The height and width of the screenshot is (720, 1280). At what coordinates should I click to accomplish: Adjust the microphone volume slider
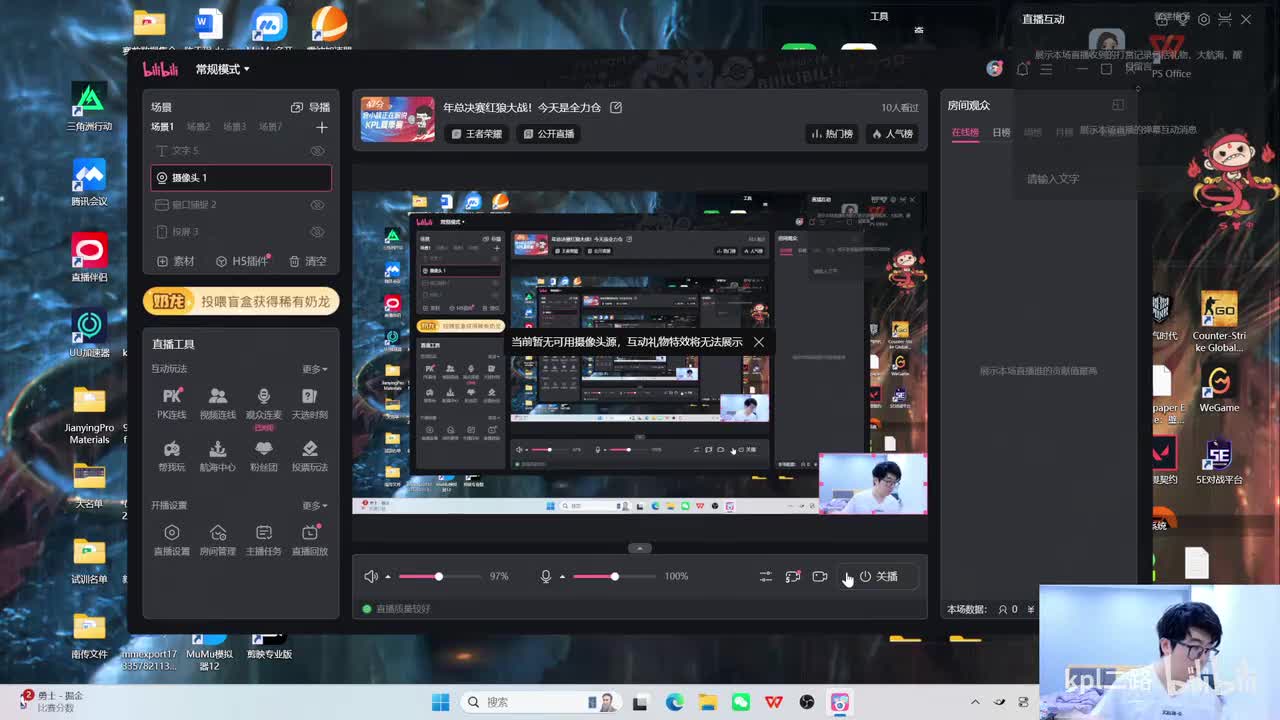pyautogui.click(x=614, y=576)
